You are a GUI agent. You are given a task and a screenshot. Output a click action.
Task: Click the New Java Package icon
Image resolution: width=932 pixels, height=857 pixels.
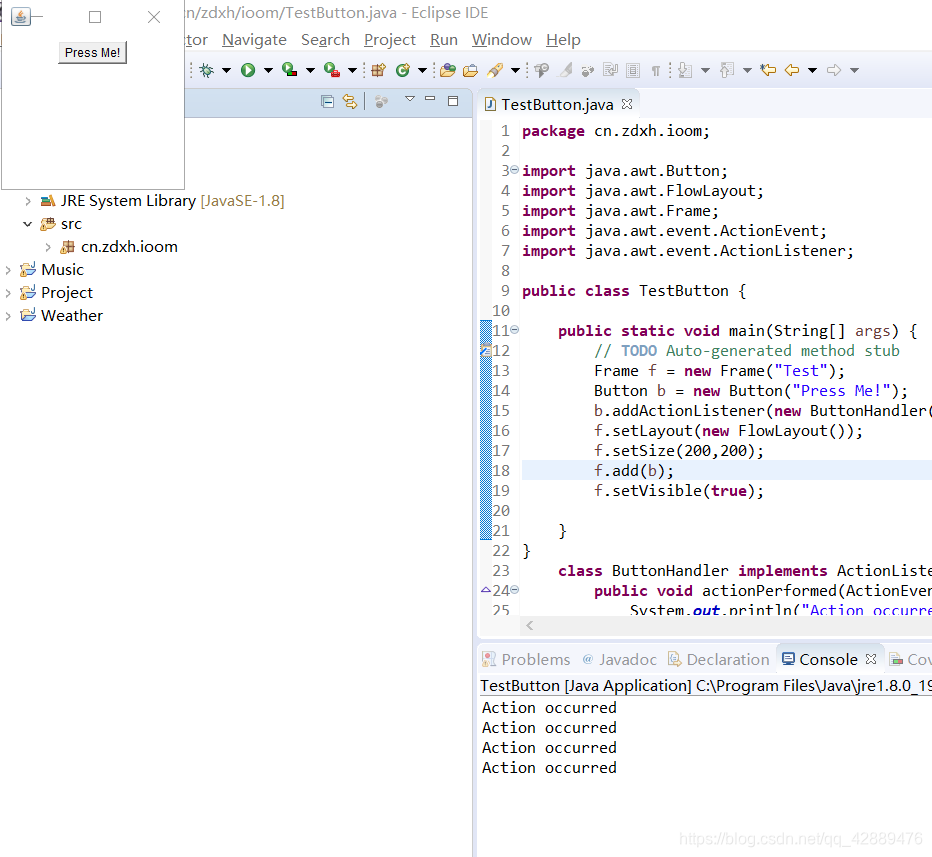click(378, 70)
